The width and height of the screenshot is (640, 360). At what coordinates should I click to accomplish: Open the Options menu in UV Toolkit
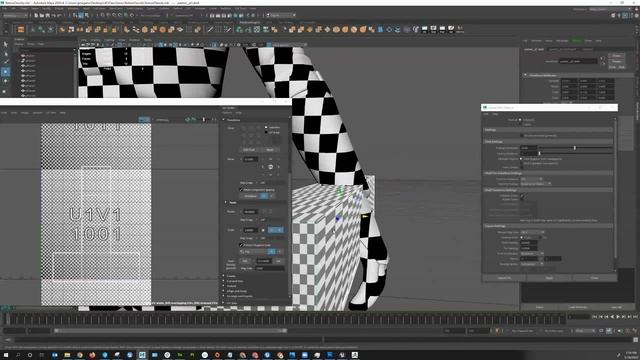[x=227, y=113]
